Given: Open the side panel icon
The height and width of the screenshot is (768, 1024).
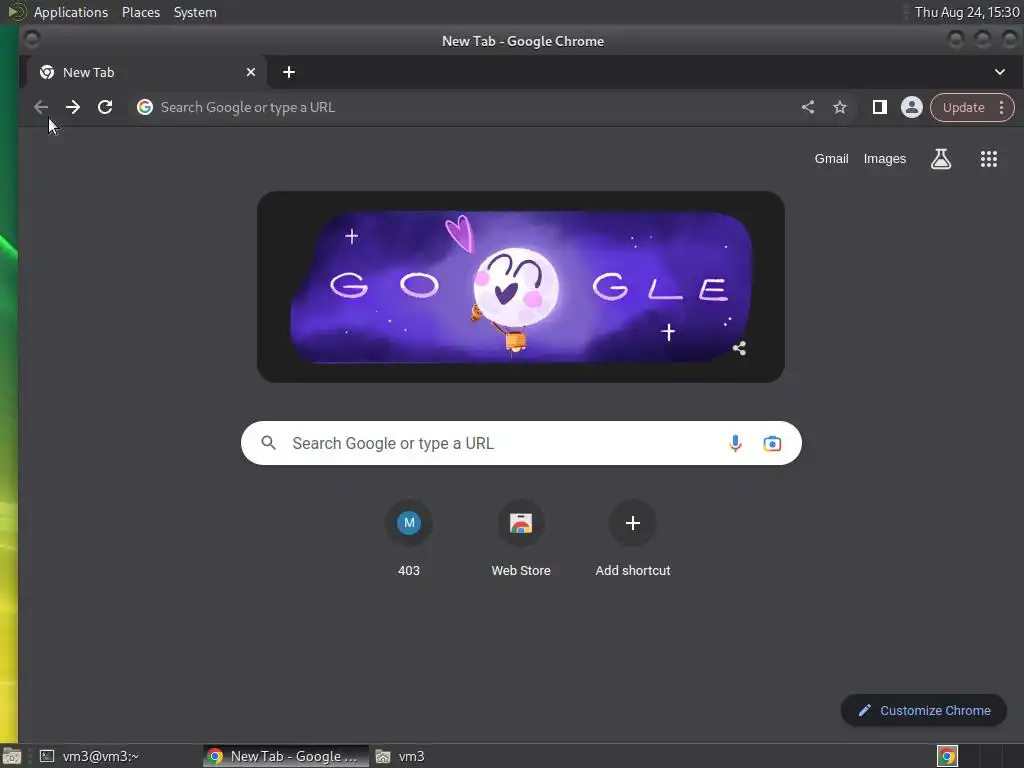Looking at the screenshot, I should click(880, 107).
